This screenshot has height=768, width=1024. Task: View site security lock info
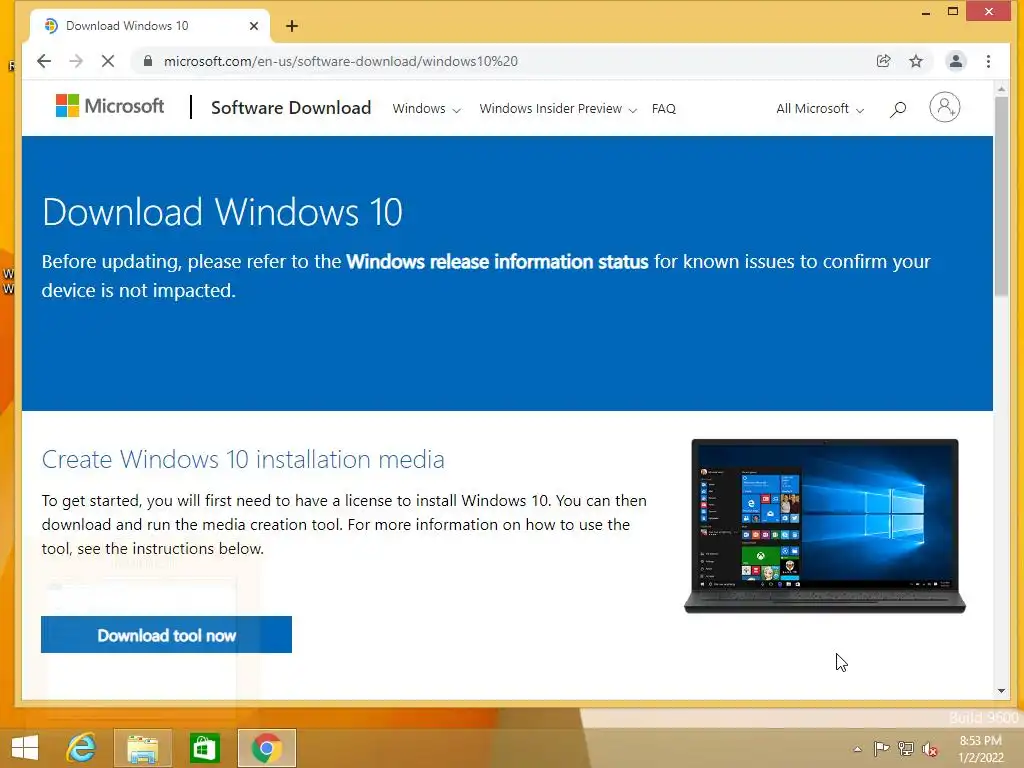(148, 61)
